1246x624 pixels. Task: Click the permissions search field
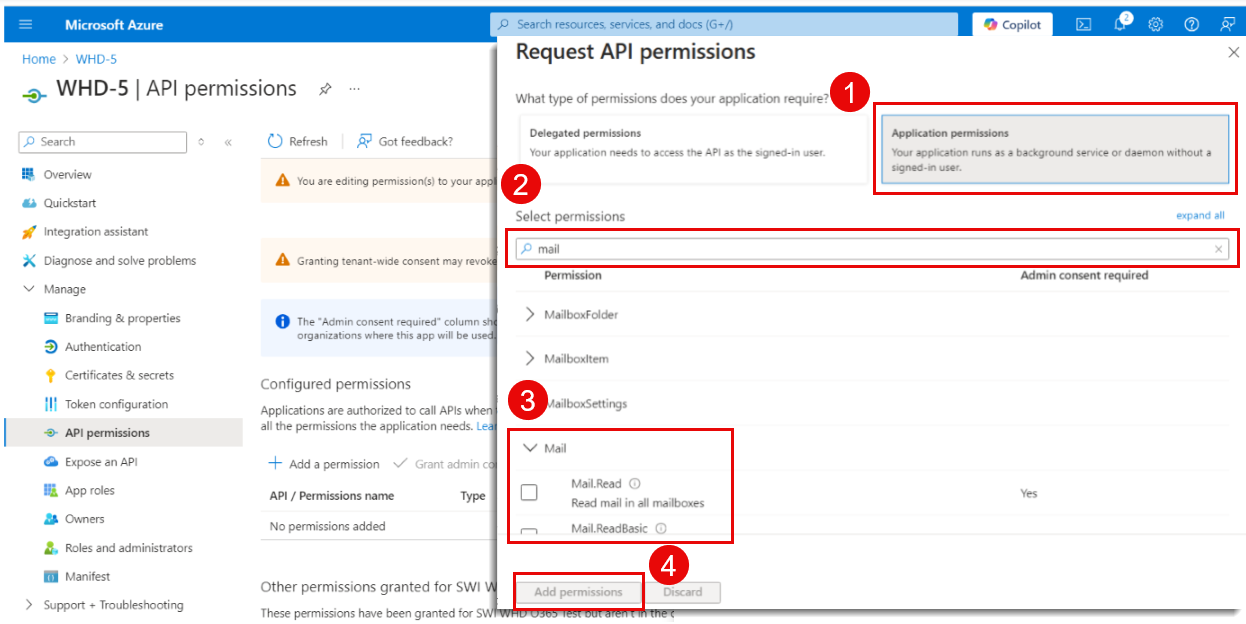tap(870, 249)
